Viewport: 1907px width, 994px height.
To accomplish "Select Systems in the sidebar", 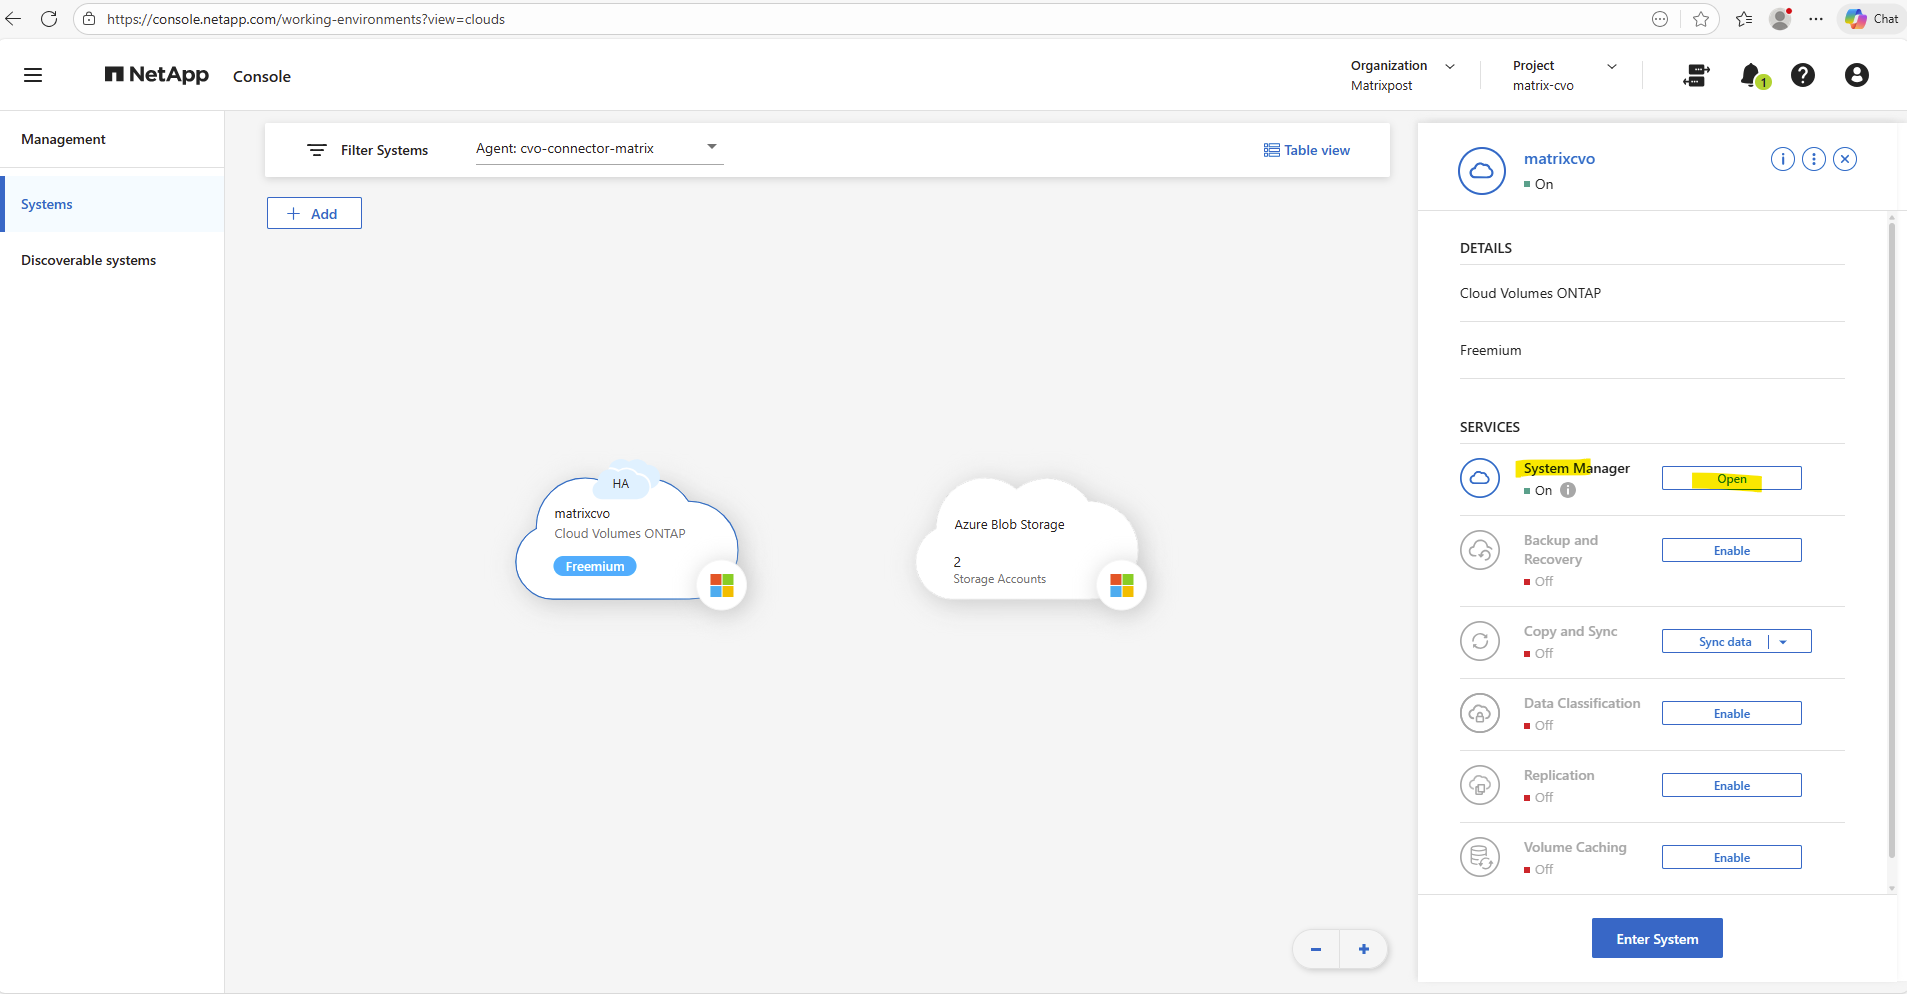I will pyautogui.click(x=47, y=204).
